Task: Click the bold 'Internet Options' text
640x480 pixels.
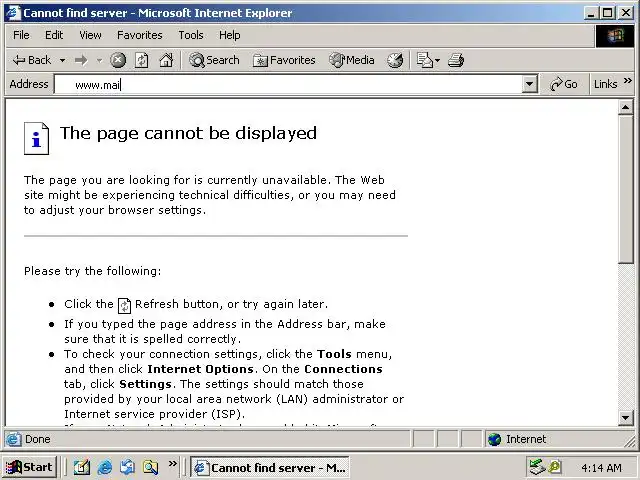Action: point(200,369)
